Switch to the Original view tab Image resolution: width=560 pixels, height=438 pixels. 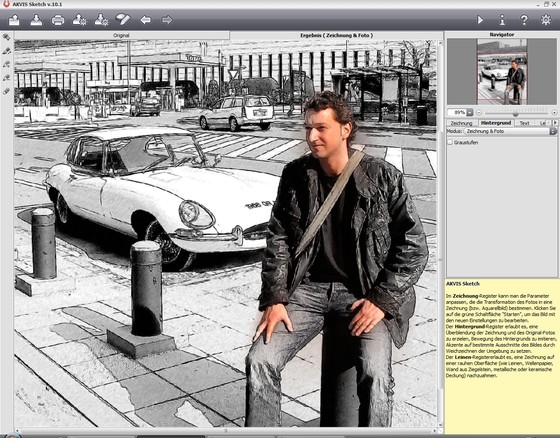pos(121,35)
